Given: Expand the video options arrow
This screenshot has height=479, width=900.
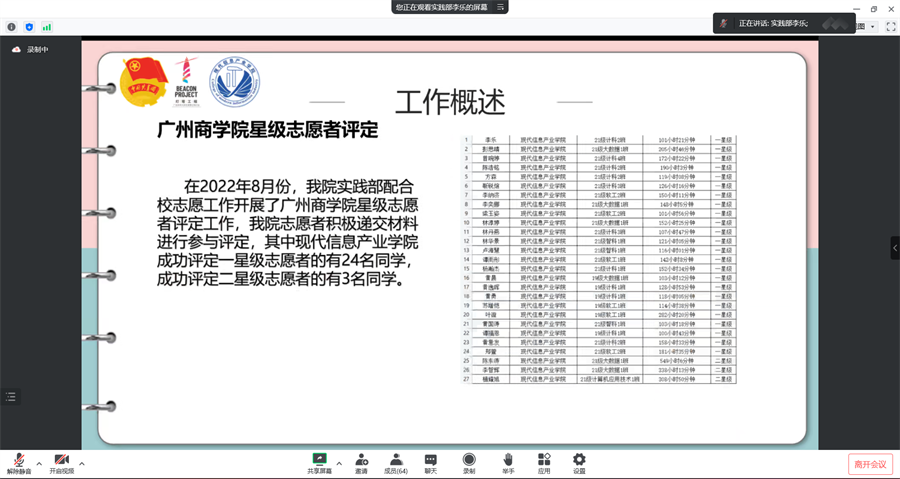Looking at the screenshot, I should coord(82,464).
